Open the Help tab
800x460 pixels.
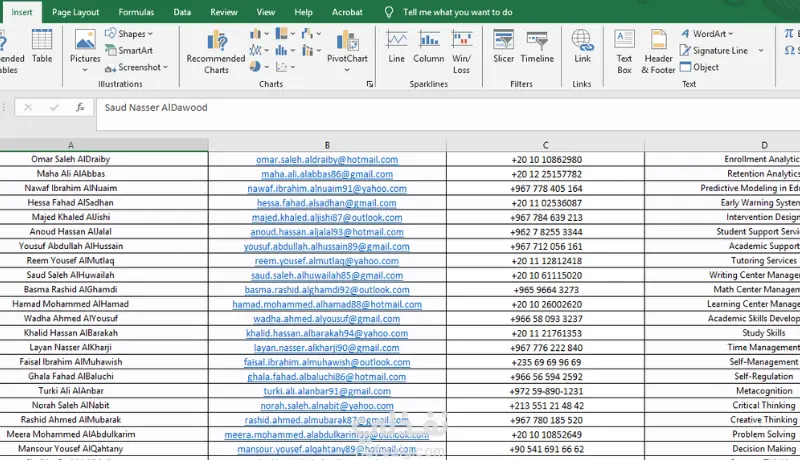click(303, 12)
